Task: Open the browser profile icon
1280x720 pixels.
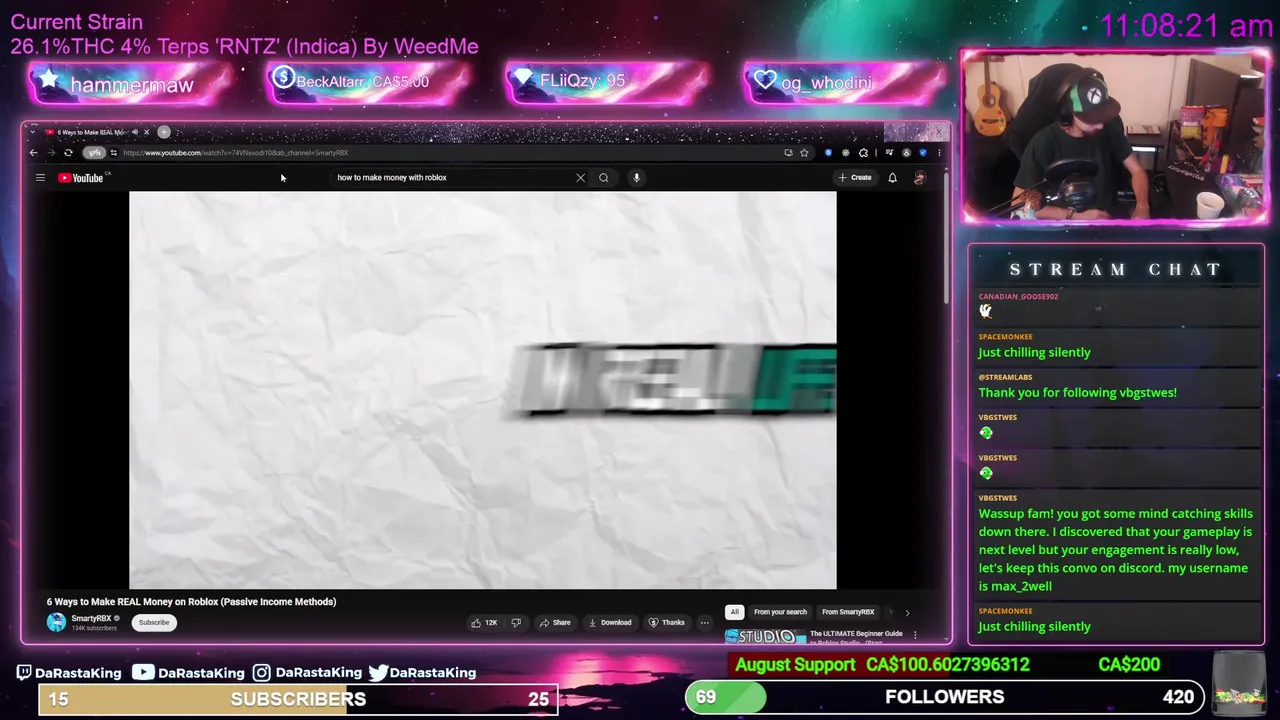Action: (x=906, y=153)
